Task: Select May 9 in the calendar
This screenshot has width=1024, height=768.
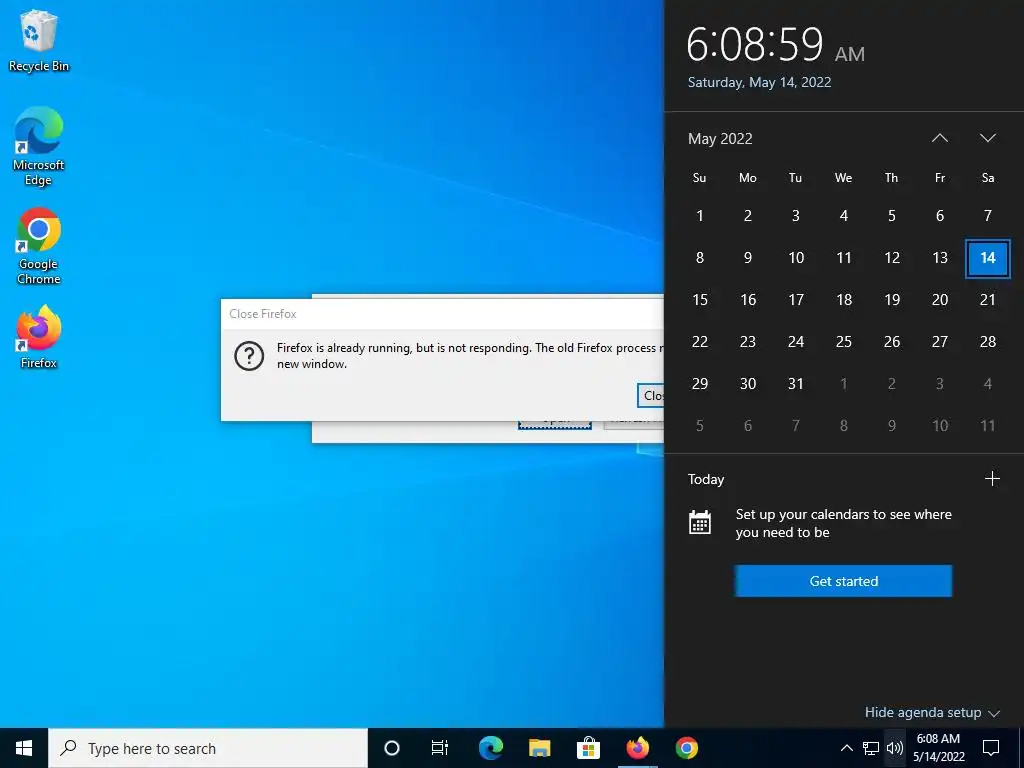Action: coord(748,258)
